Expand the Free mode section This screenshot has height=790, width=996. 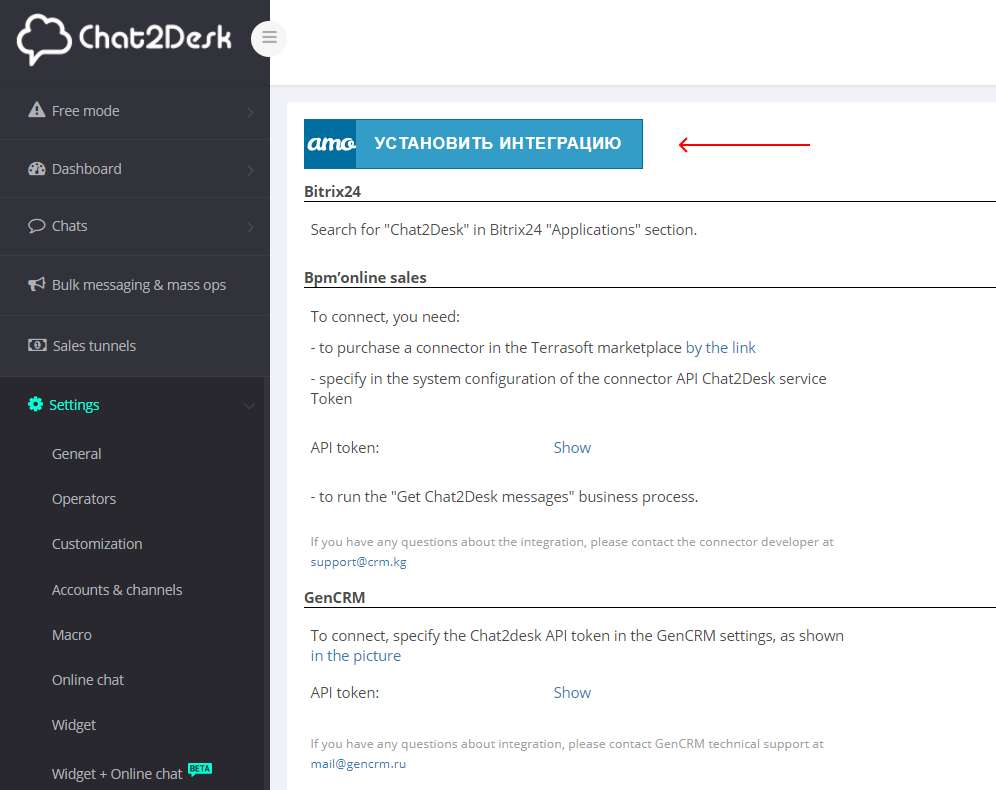251,110
